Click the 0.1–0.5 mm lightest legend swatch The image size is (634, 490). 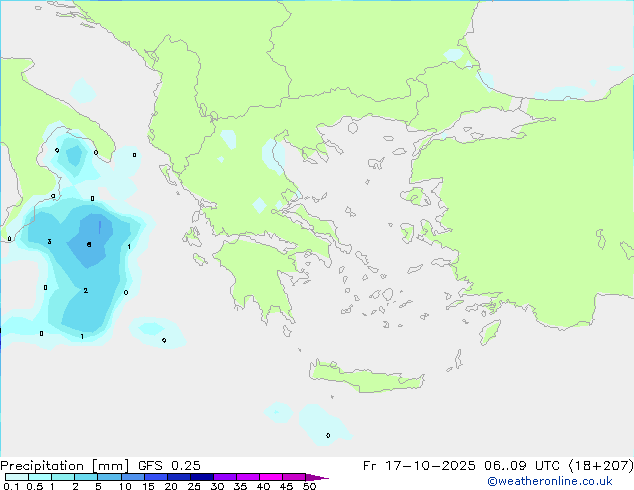tap(17, 477)
